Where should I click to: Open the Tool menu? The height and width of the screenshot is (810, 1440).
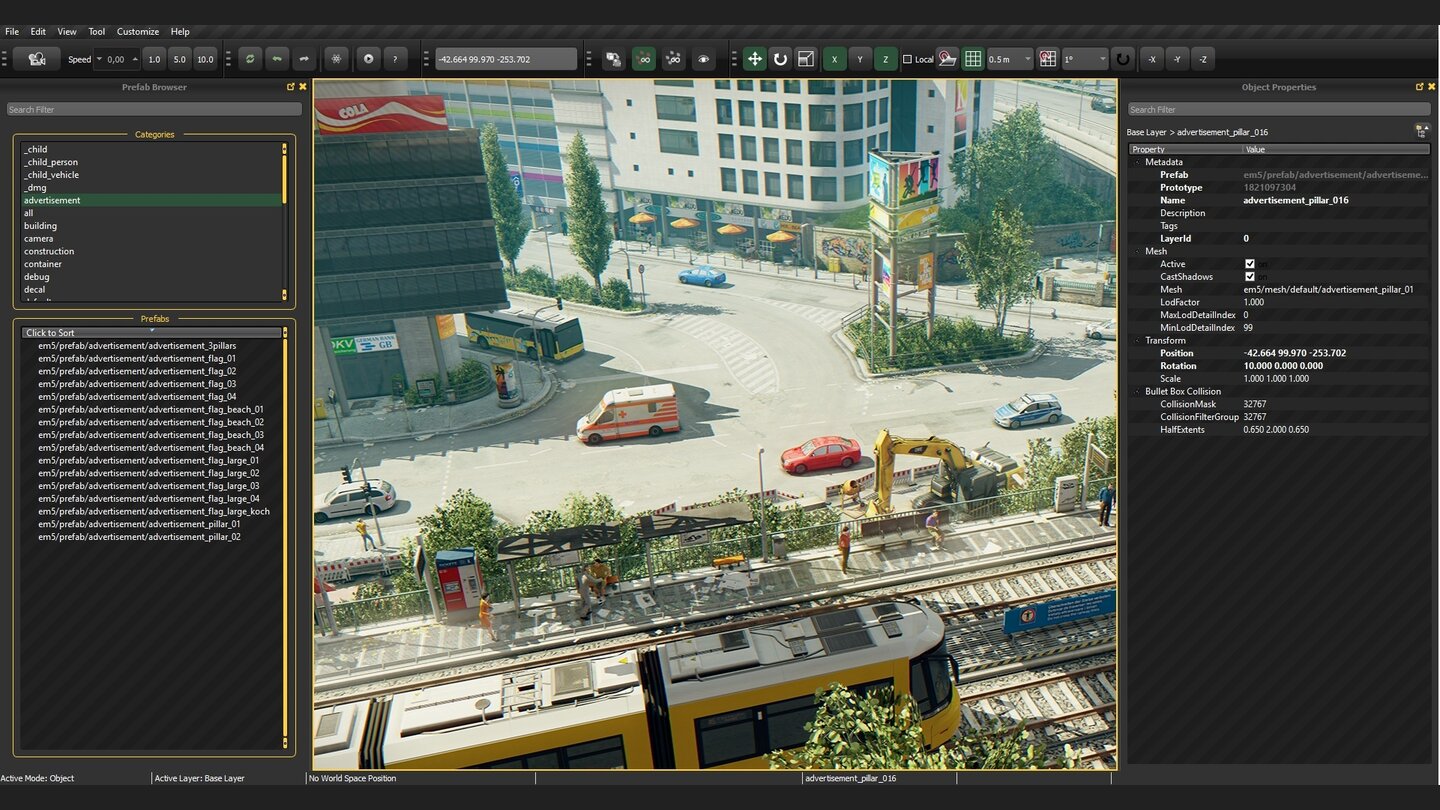tap(97, 32)
